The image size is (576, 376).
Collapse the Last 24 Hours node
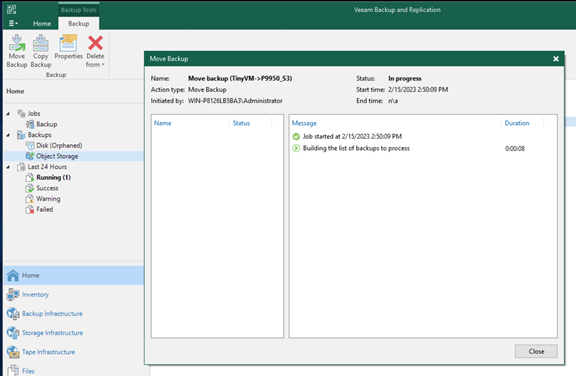tap(8, 167)
